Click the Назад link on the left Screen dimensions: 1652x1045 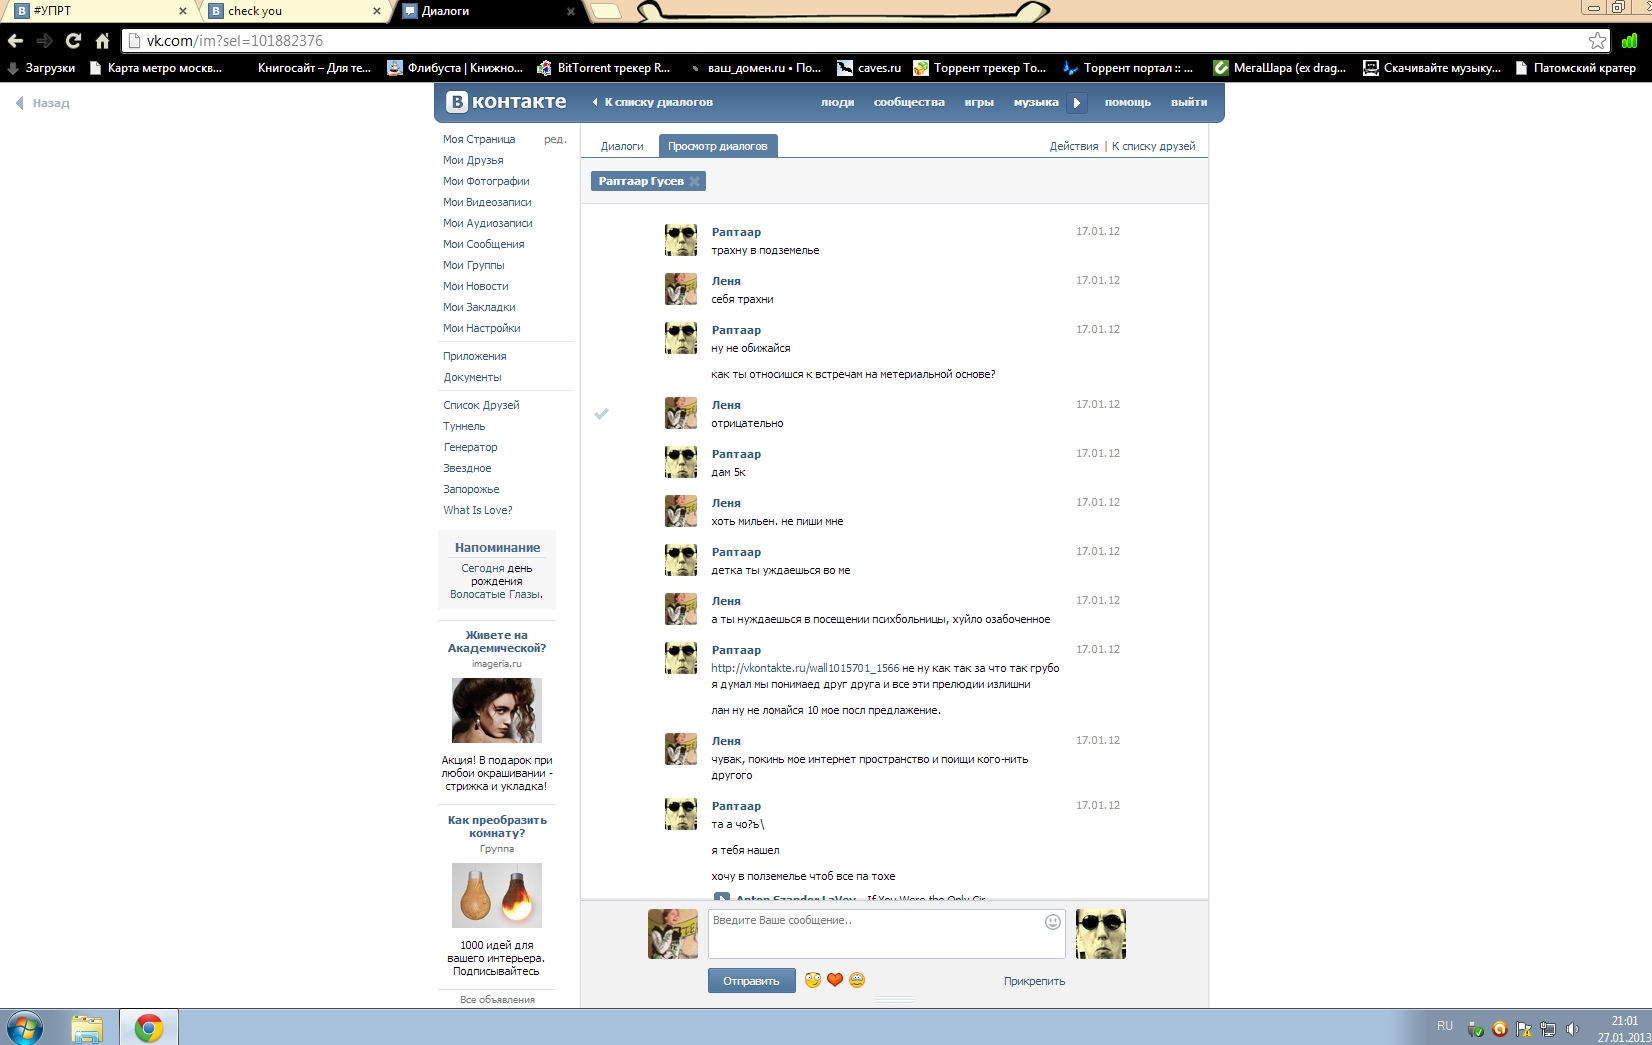[x=43, y=103]
